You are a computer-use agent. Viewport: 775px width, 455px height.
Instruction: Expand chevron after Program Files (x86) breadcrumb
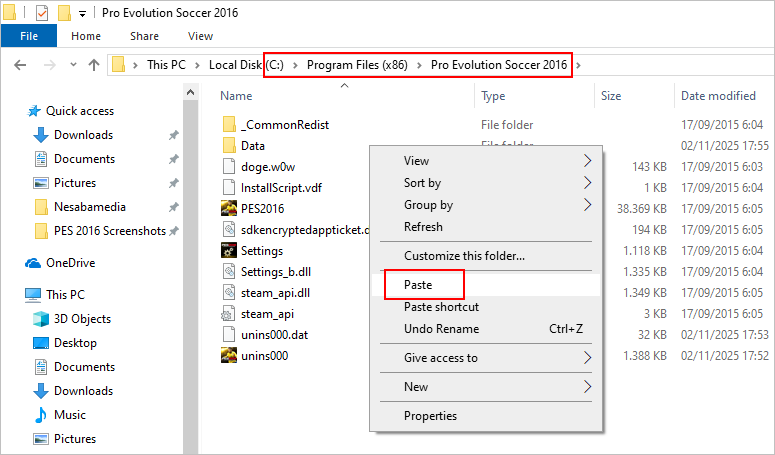(419, 65)
